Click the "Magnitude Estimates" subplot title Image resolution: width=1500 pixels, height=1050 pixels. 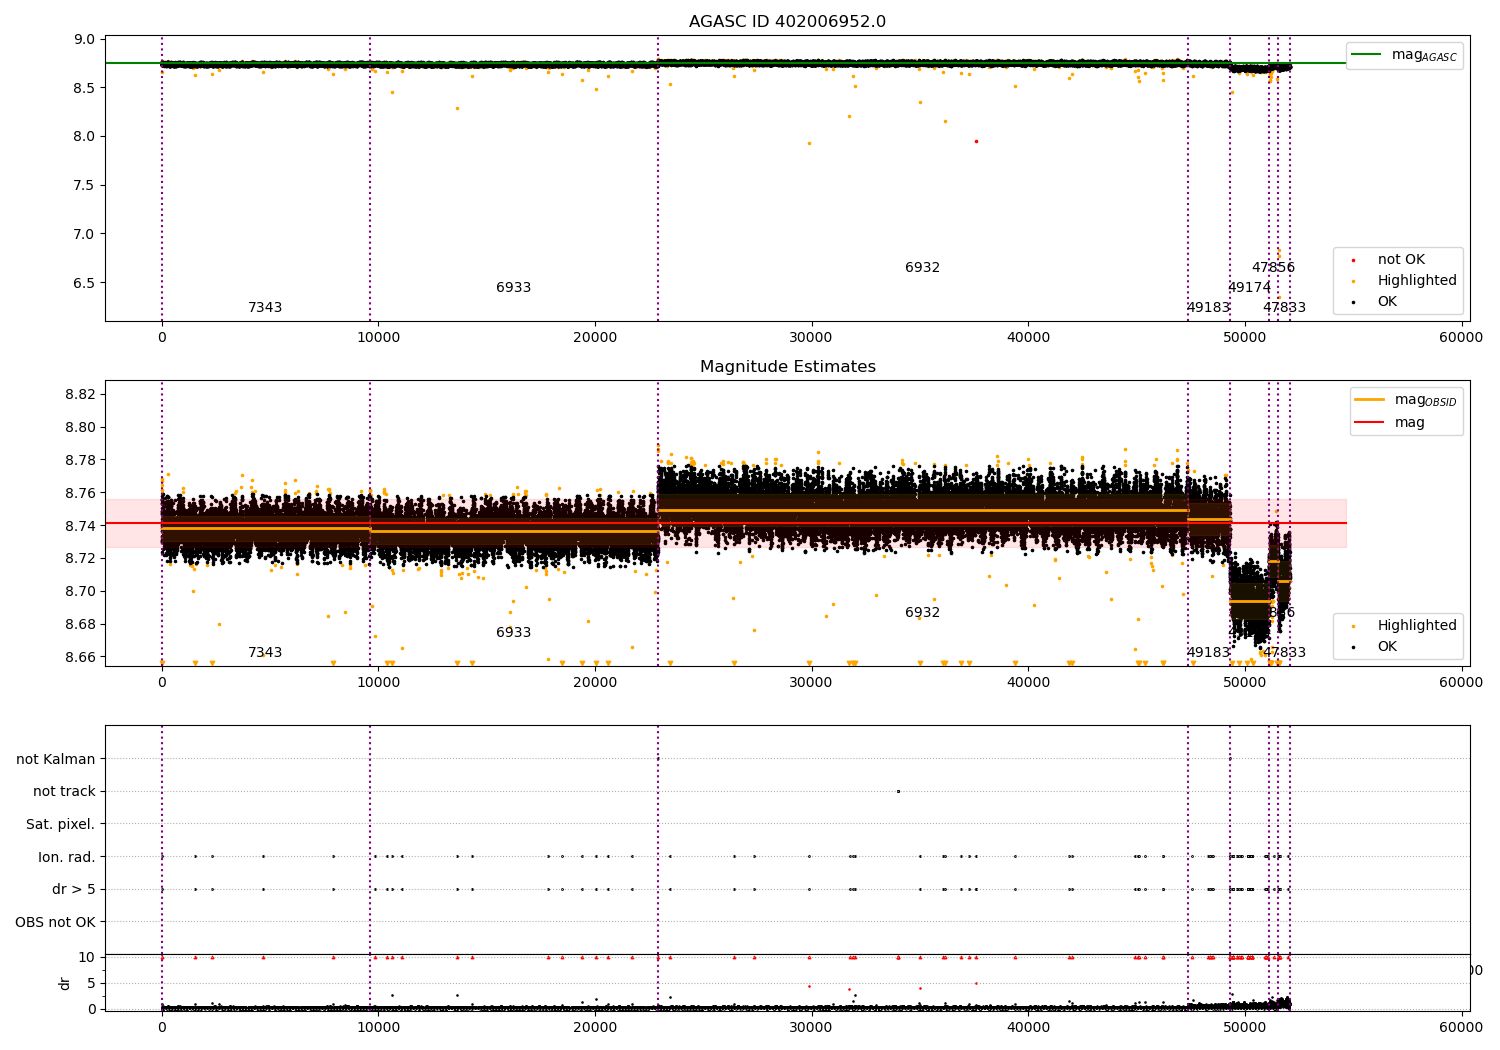pyautogui.click(x=787, y=367)
